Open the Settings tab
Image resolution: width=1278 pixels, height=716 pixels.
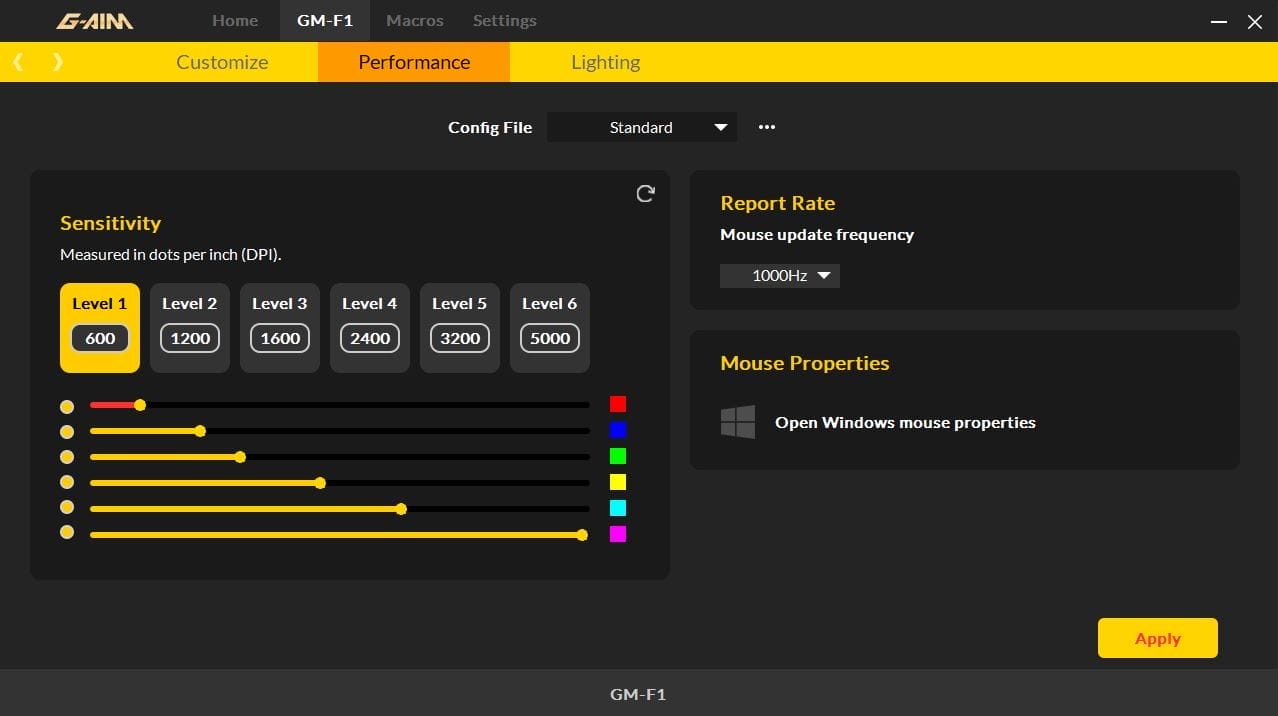[x=505, y=20]
